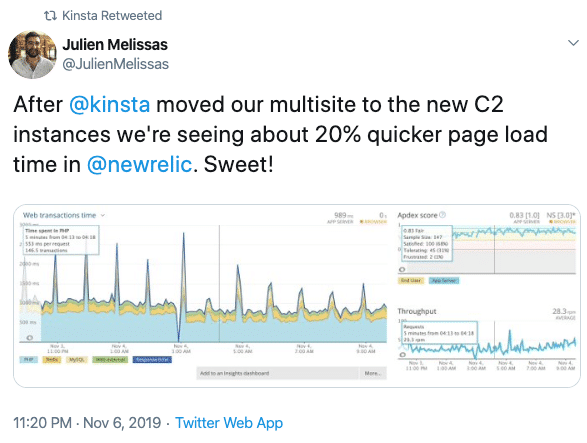
Task: Click Add to an Insights dashboard
Action: [277, 373]
